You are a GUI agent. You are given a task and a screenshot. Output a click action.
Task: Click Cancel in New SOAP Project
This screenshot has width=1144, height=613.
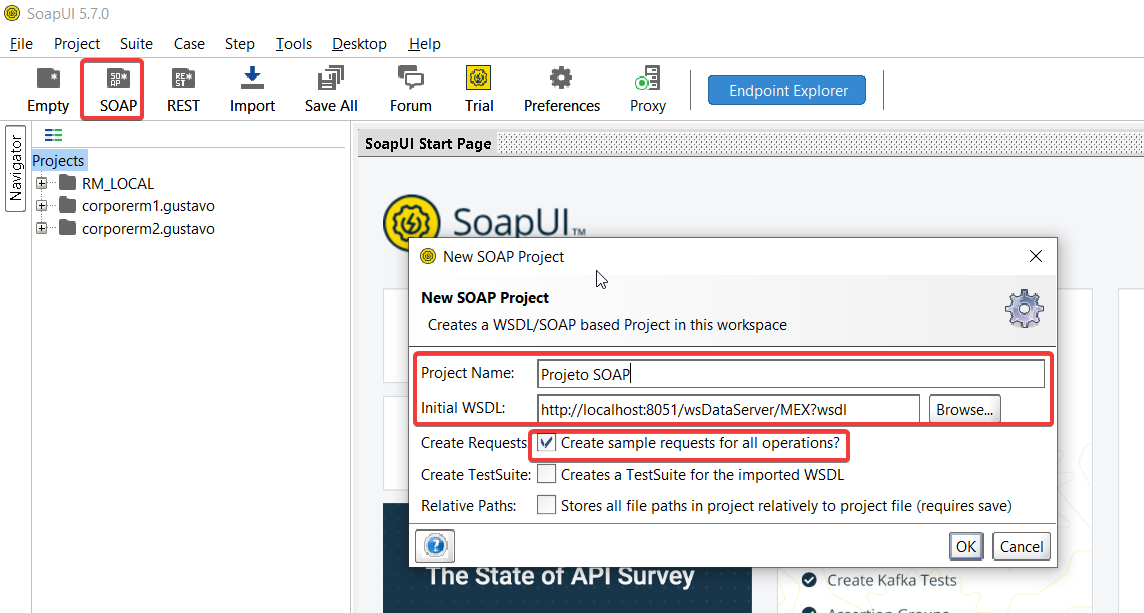[x=1021, y=547]
